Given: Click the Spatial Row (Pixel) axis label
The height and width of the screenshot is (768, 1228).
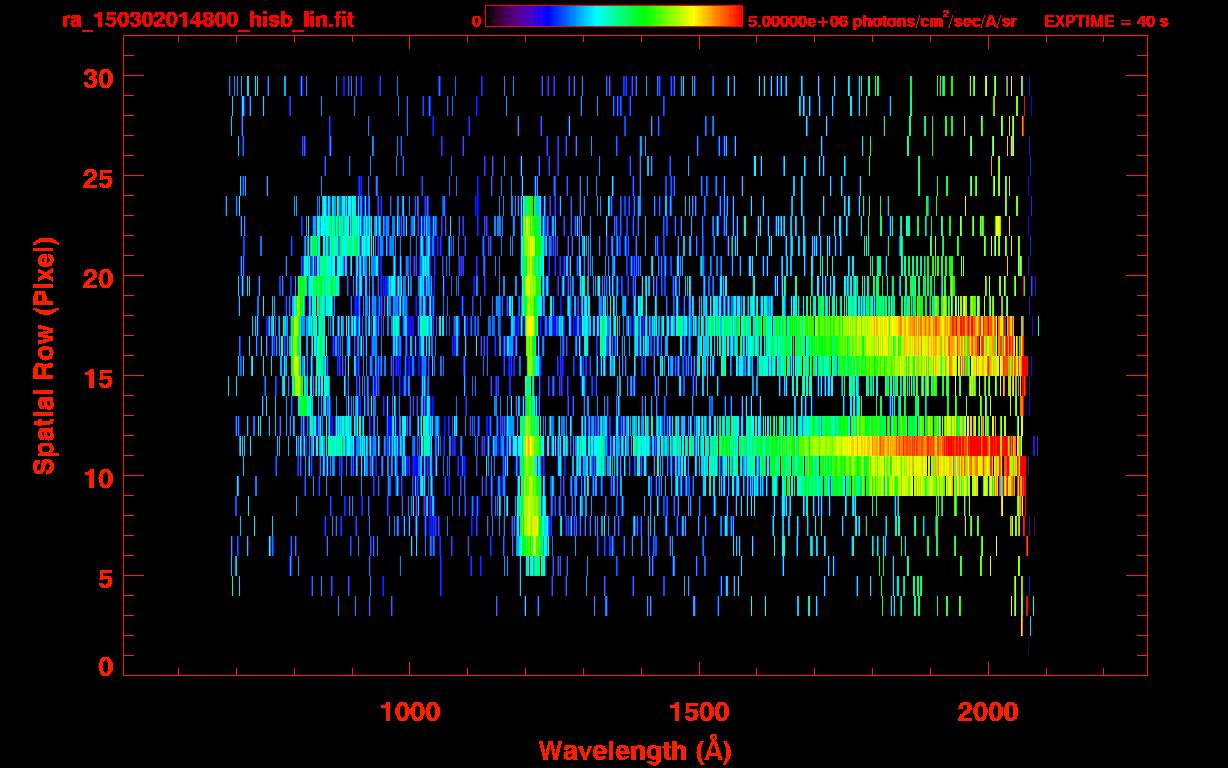Looking at the screenshot, I should (44, 356).
